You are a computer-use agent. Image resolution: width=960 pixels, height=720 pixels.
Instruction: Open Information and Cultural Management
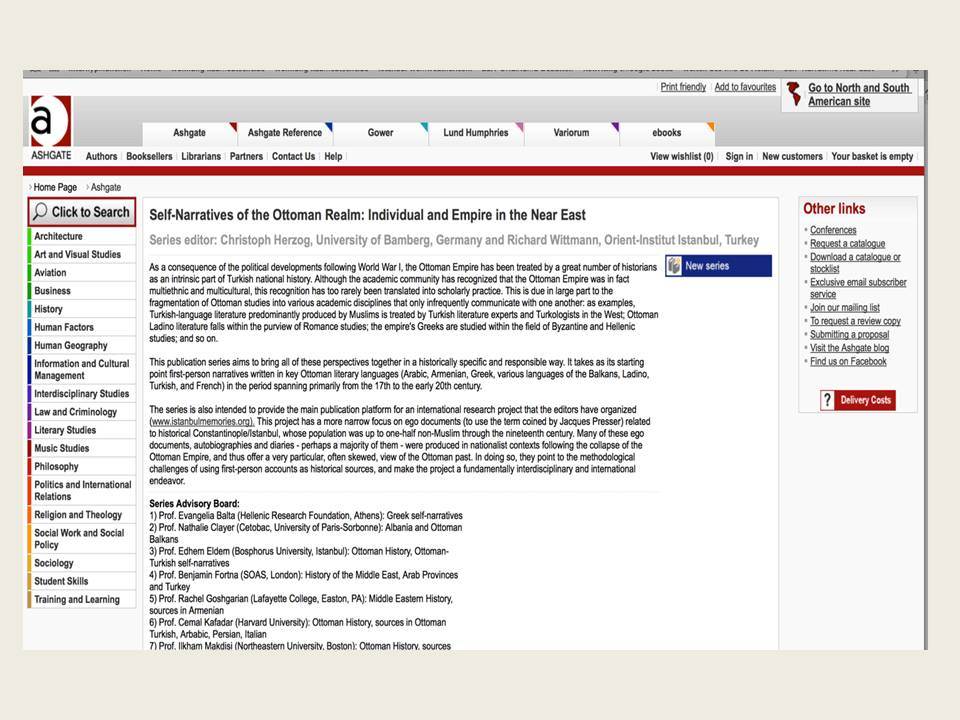pyautogui.click(x=81, y=370)
